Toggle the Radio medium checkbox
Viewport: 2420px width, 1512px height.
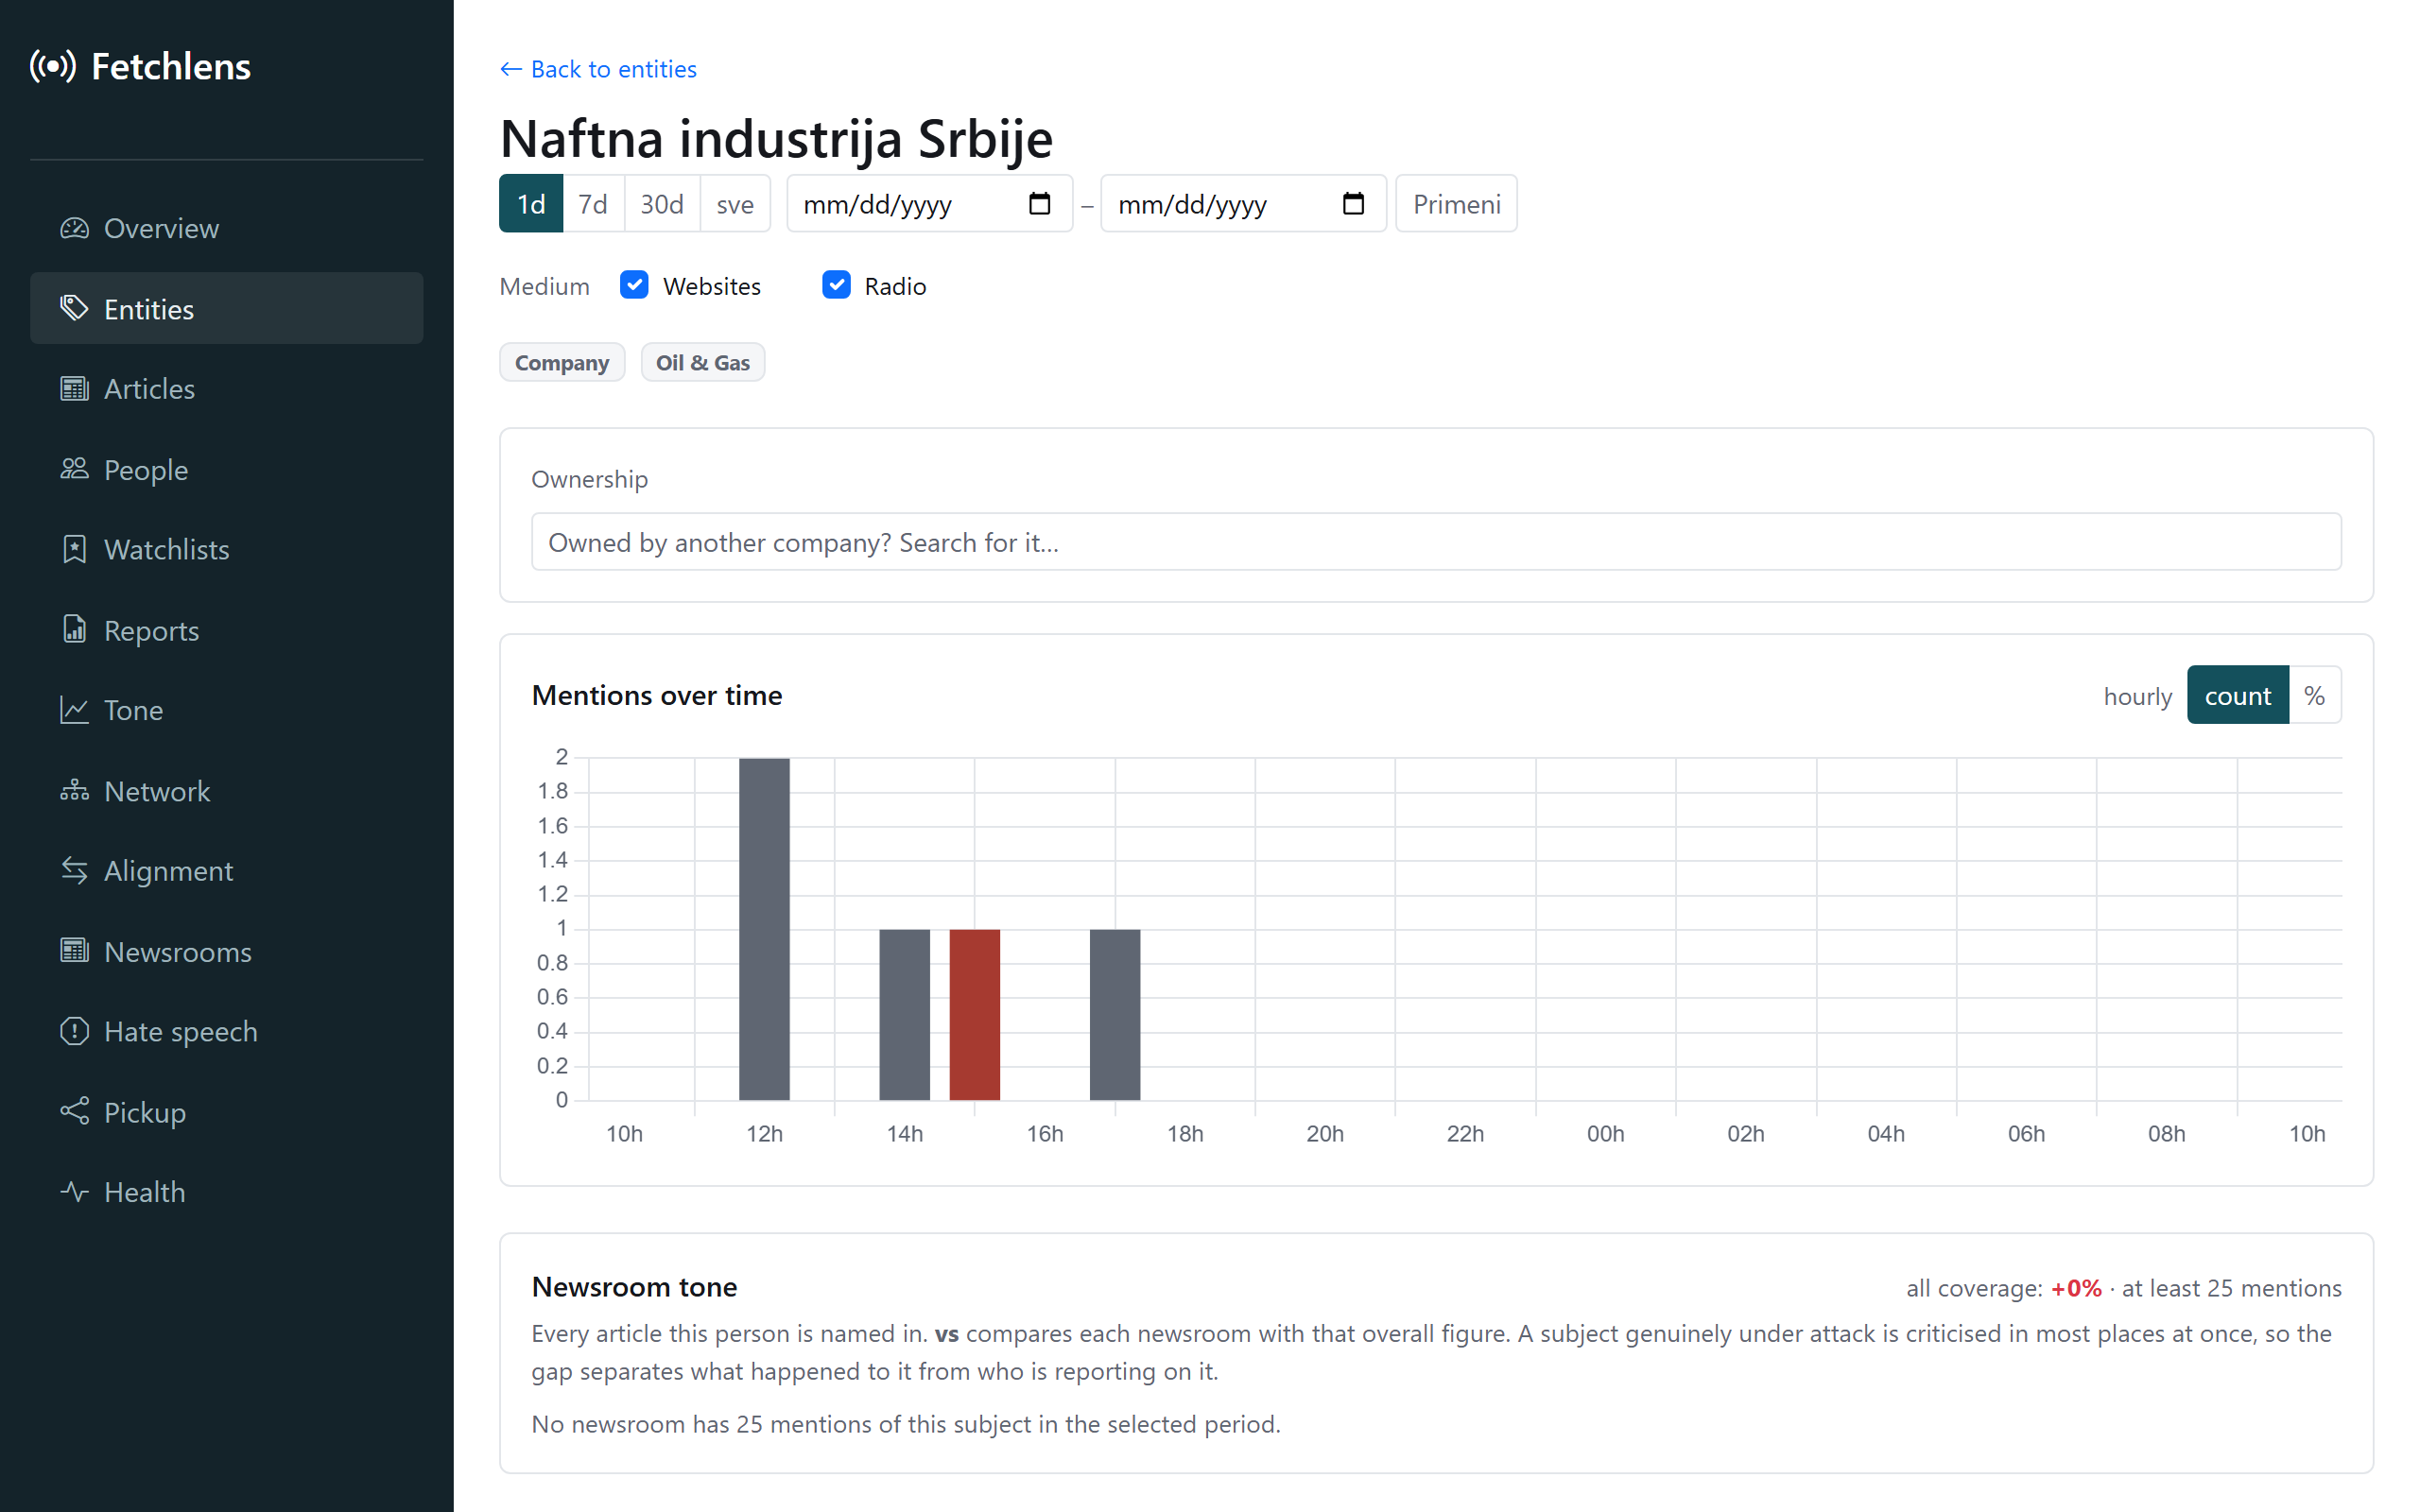pos(836,285)
